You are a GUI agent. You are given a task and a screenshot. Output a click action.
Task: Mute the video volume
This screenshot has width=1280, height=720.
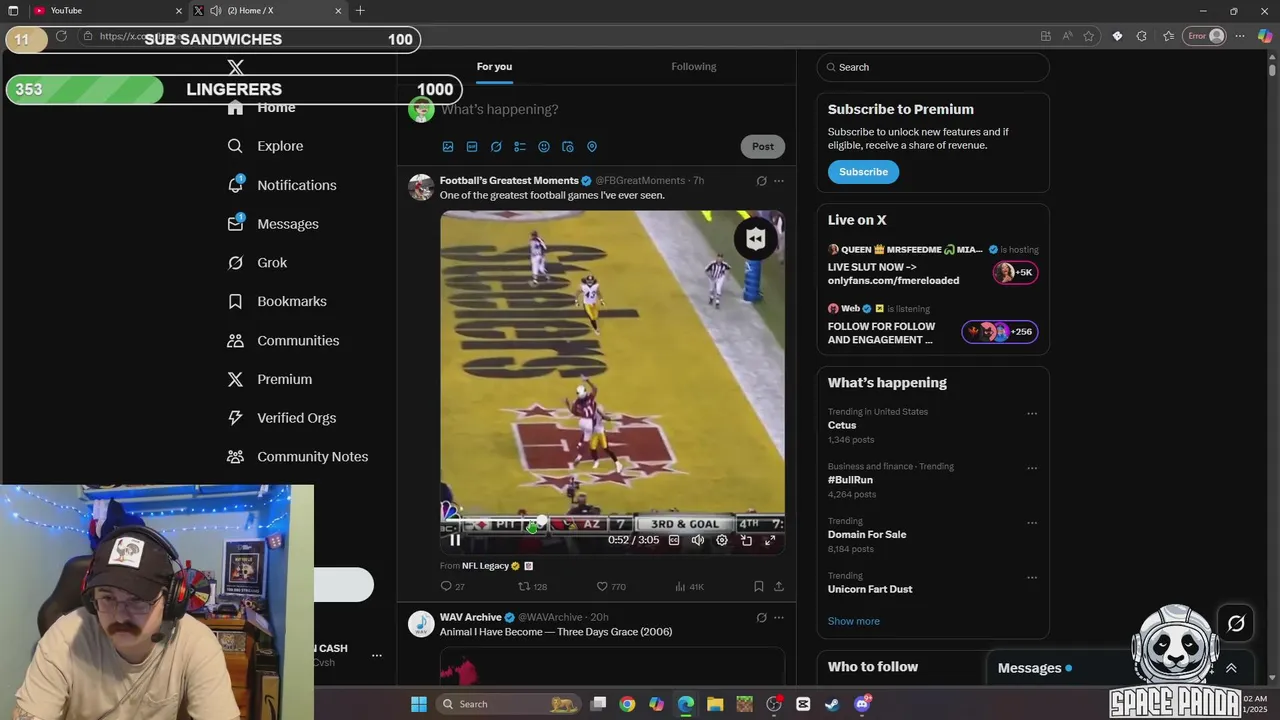click(698, 540)
